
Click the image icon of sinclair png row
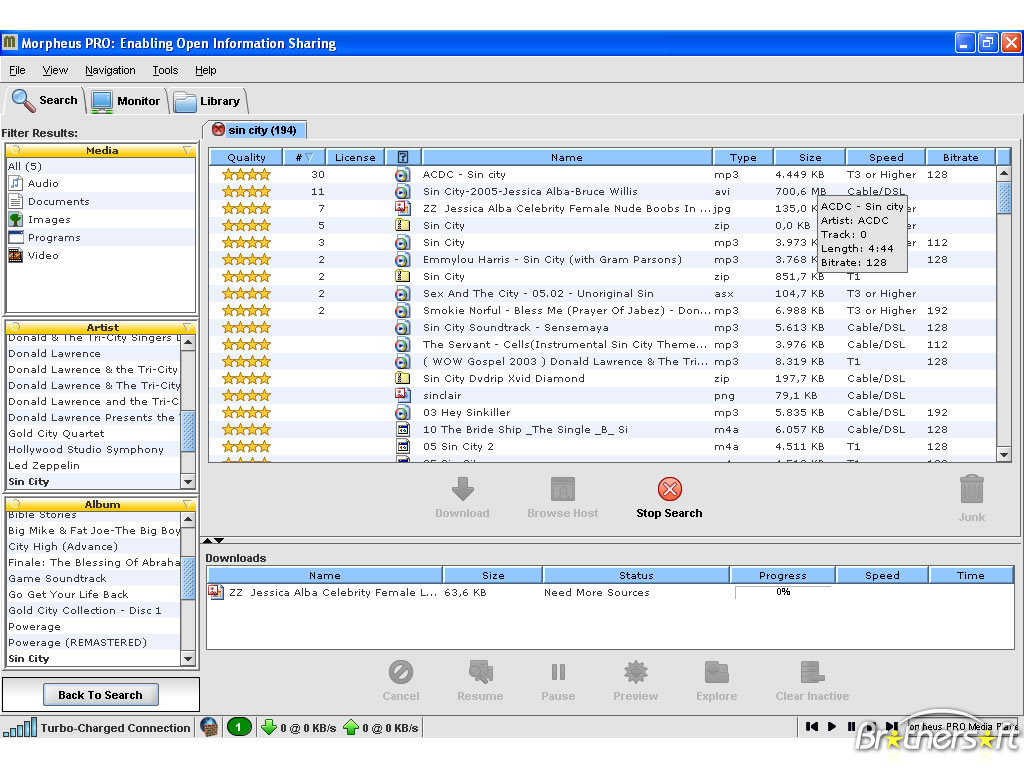point(403,395)
